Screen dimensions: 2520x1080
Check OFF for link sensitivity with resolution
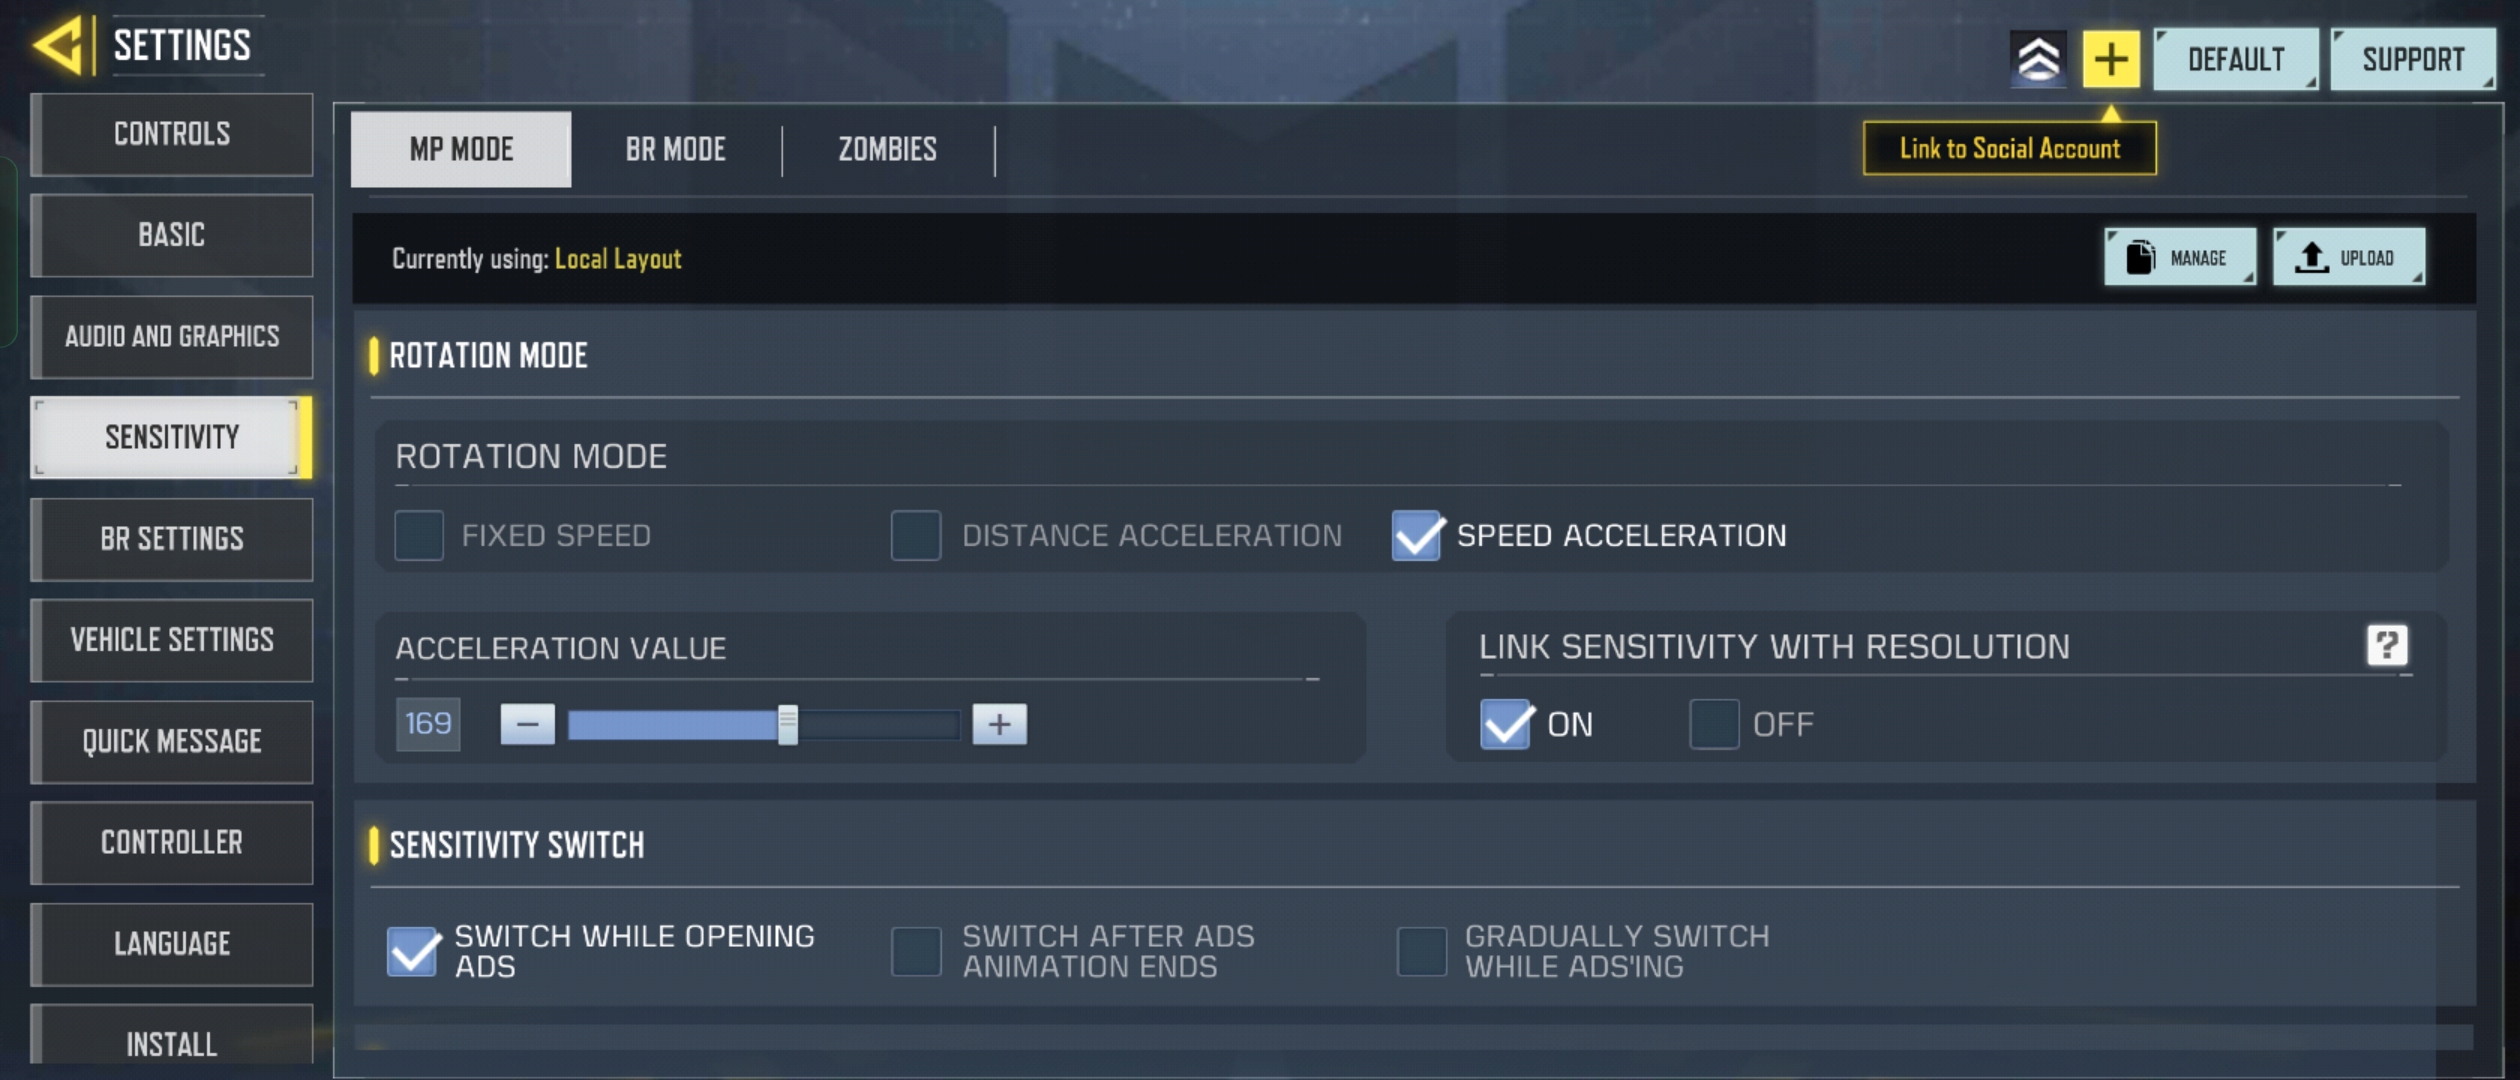tap(1714, 724)
